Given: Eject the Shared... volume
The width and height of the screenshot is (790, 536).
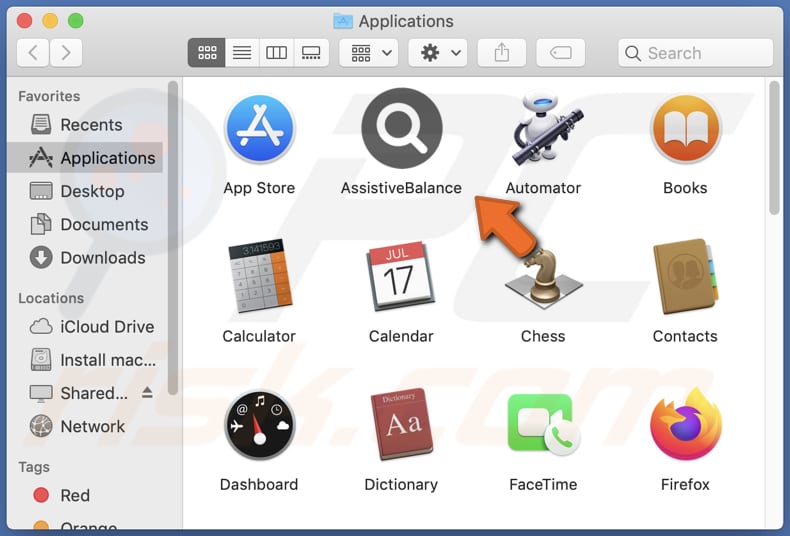Looking at the screenshot, I should [x=147, y=392].
